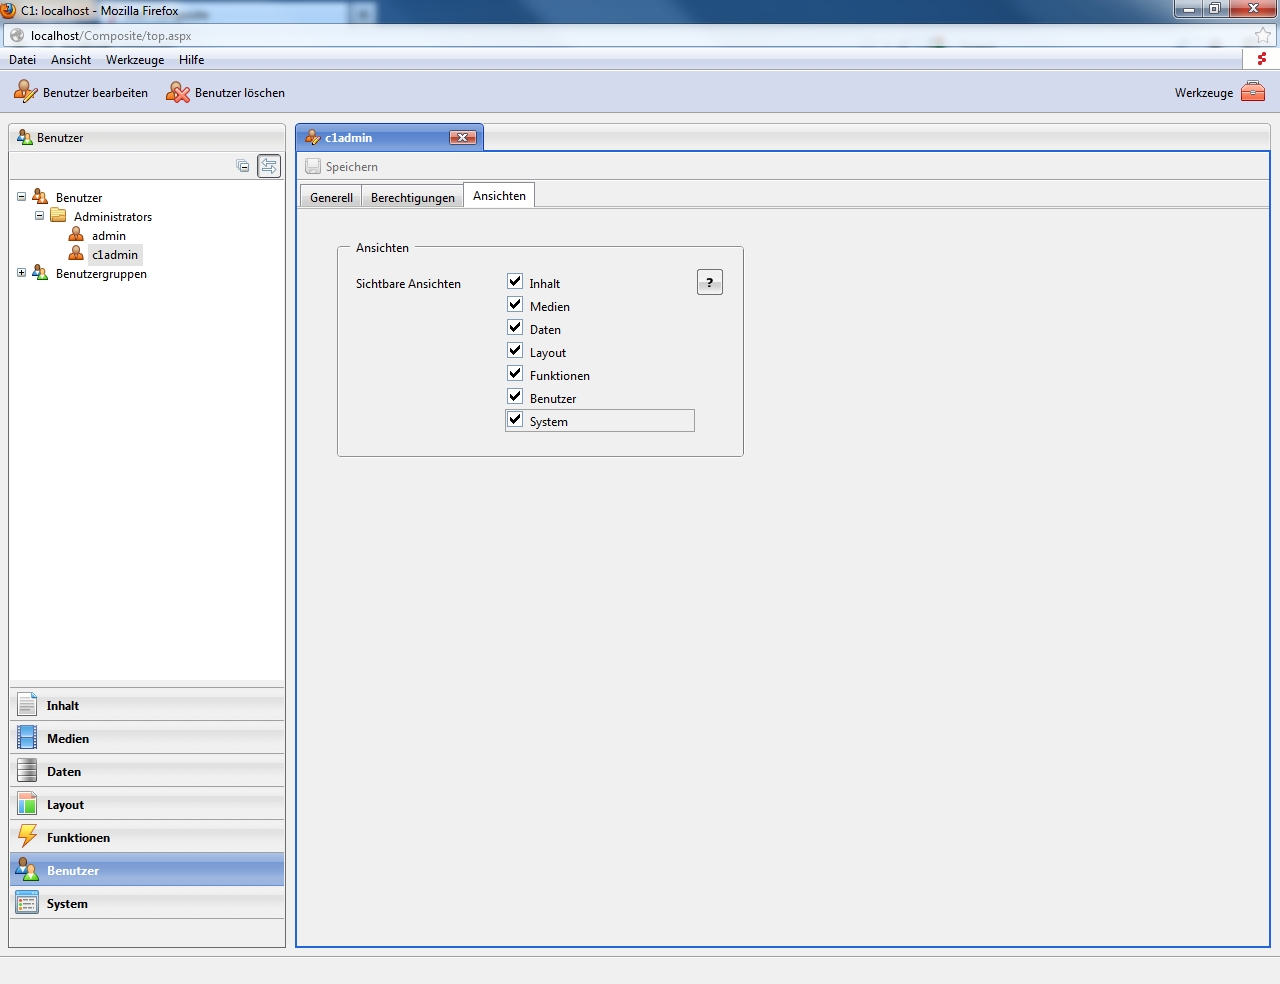Open the Ansicht menu
The height and width of the screenshot is (984, 1280).
click(71, 60)
